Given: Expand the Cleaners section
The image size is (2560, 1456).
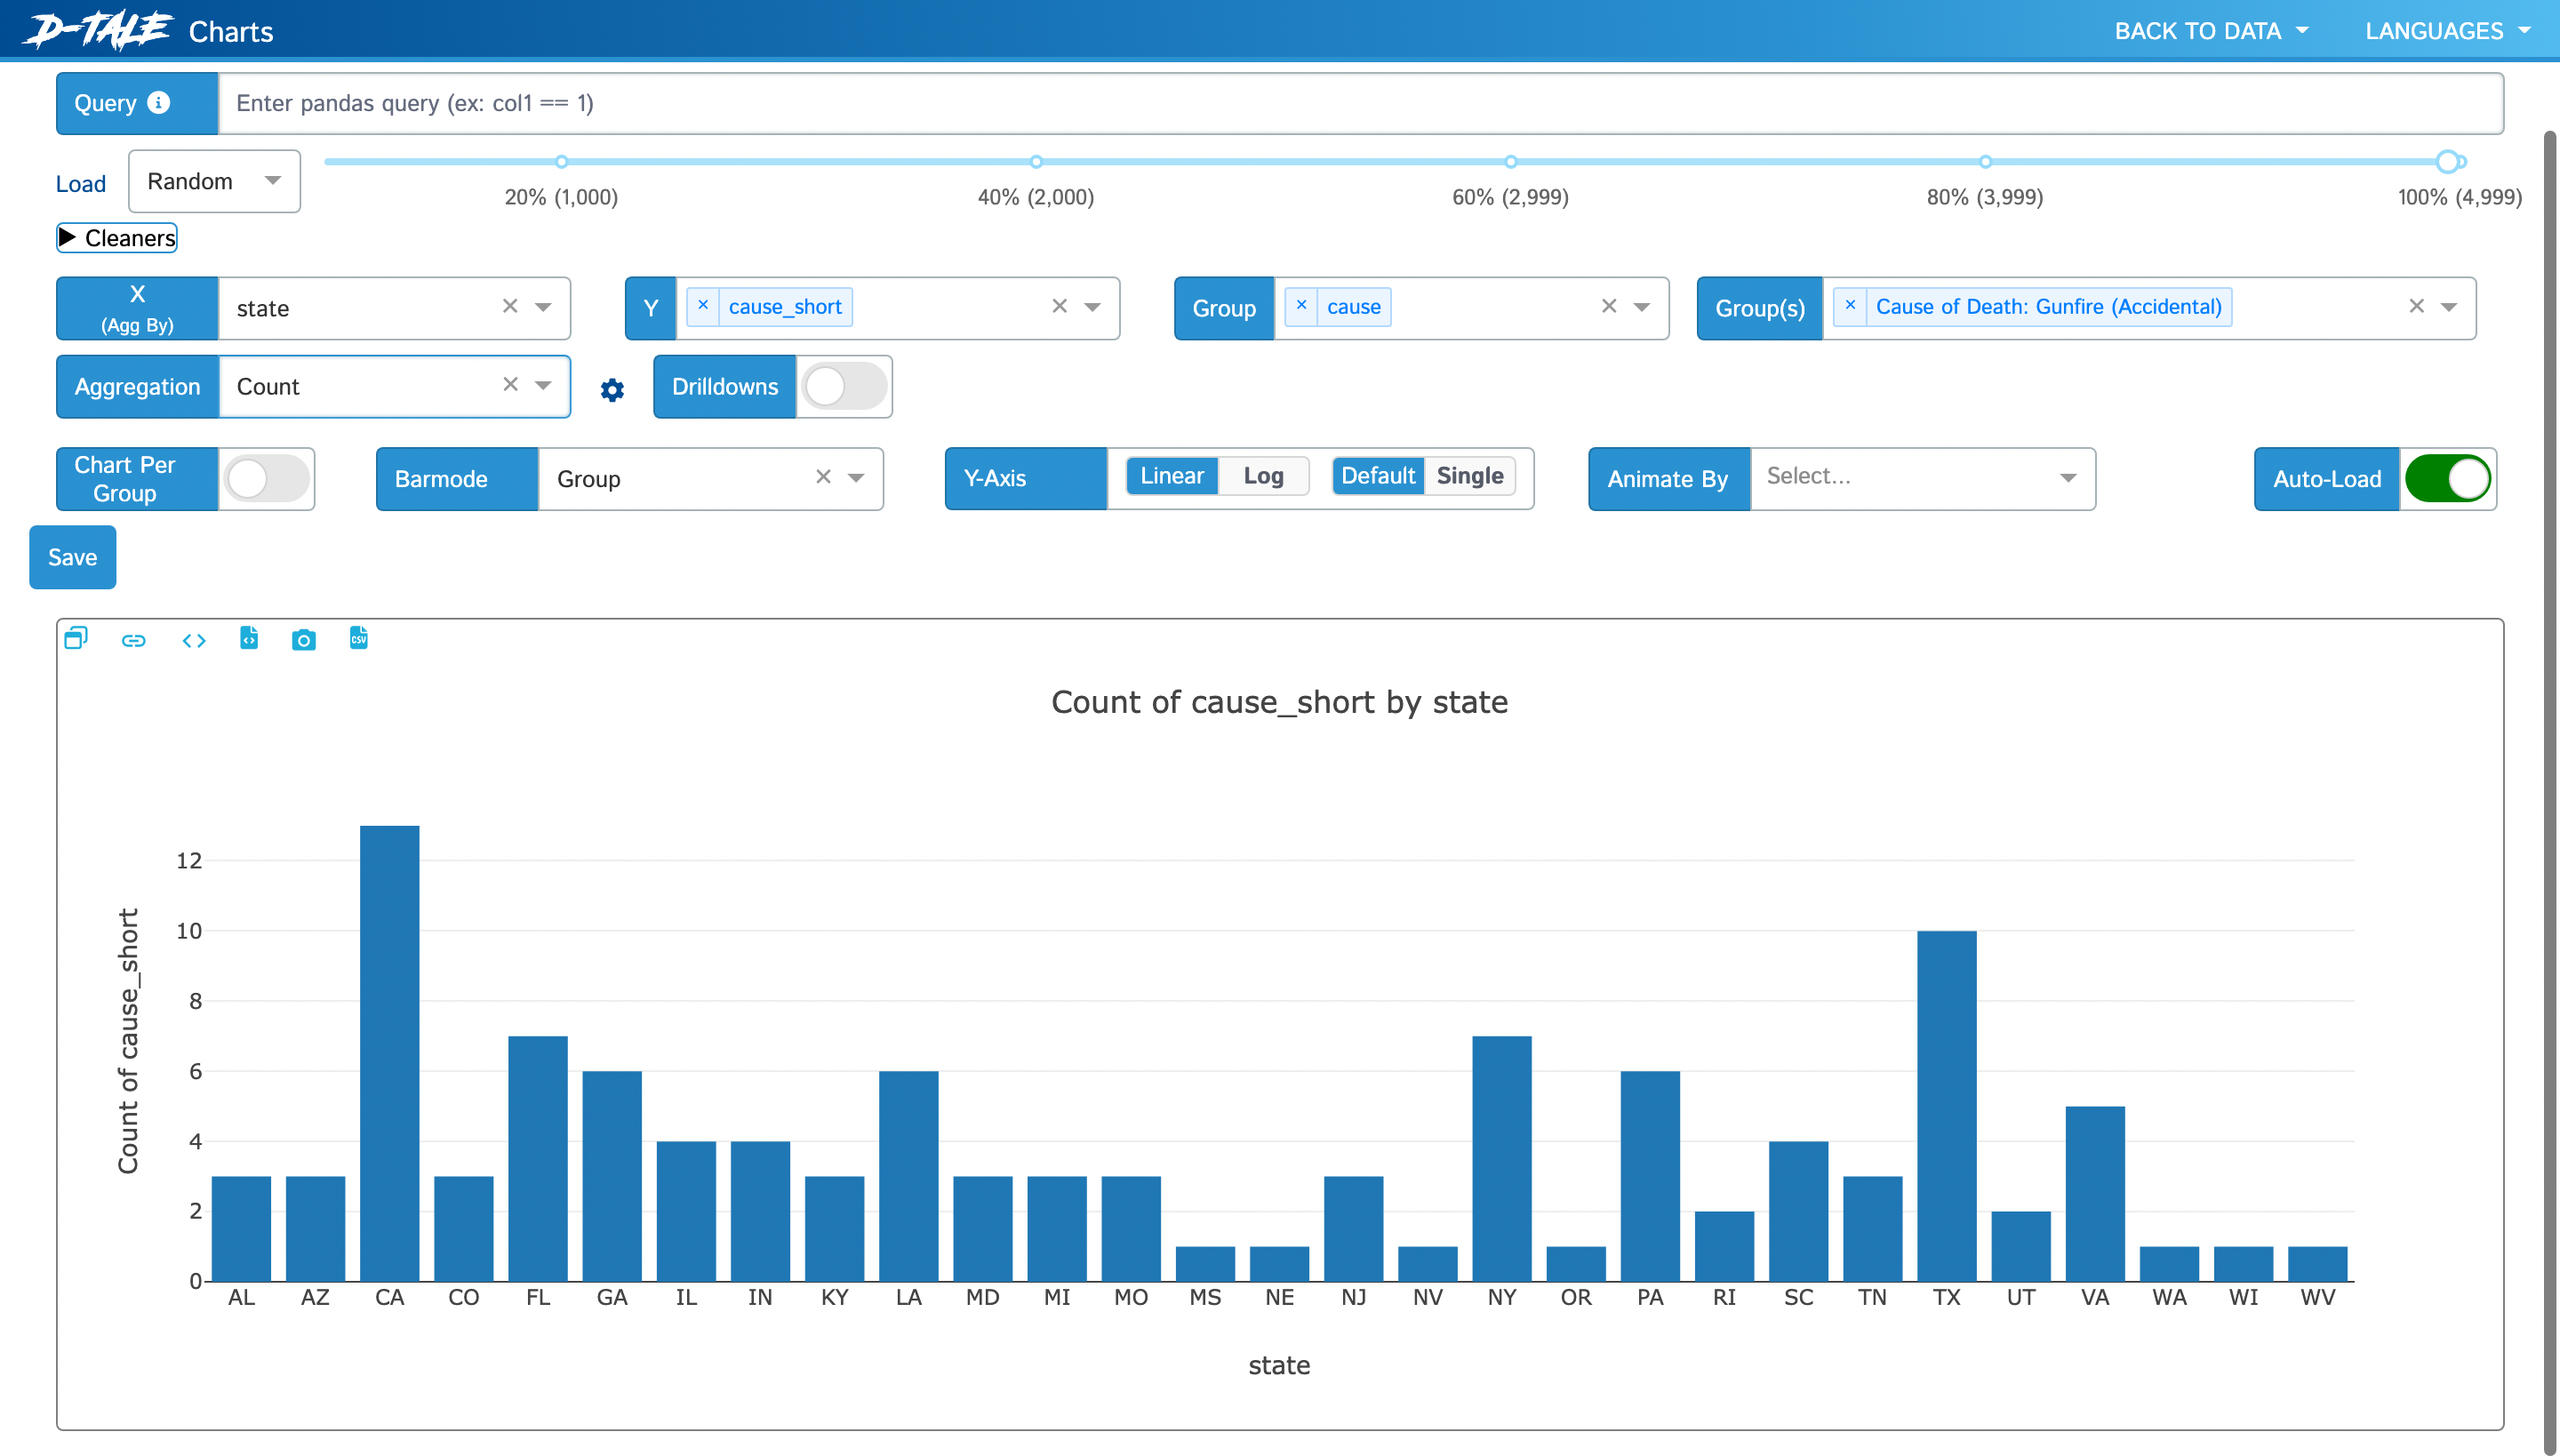Looking at the screenshot, I should coord(117,238).
